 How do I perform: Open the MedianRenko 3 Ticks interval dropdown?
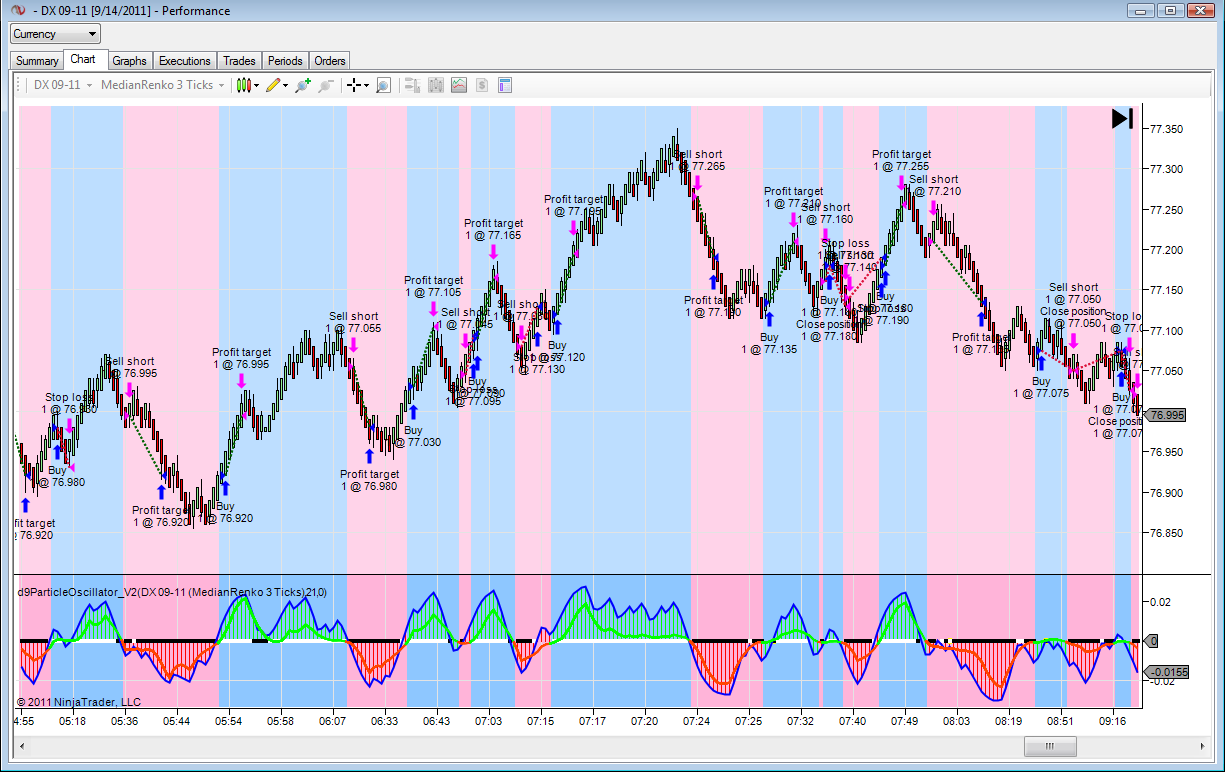coord(164,85)
